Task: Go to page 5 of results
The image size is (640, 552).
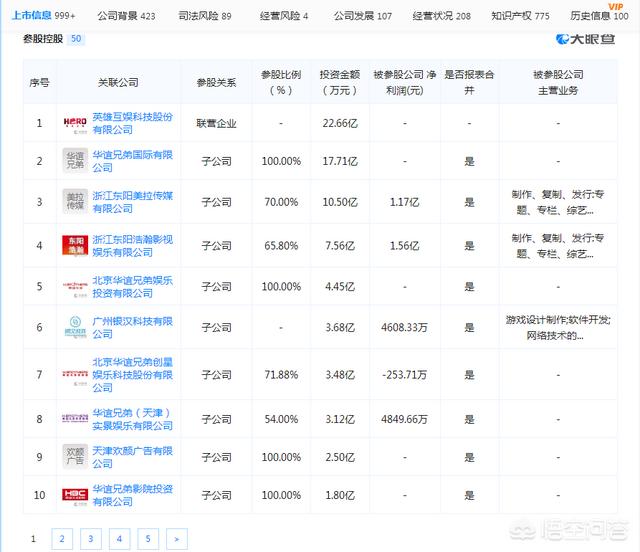Action: 148,539
